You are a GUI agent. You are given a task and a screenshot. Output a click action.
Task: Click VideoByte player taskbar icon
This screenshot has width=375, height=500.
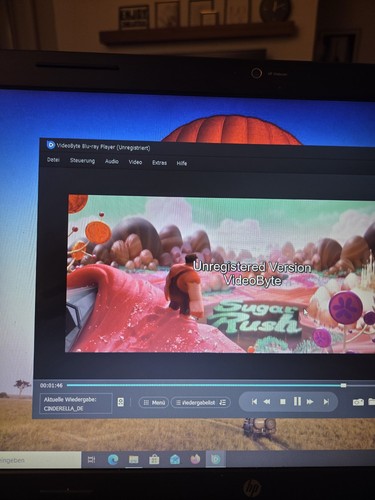[x=216, y=460]
